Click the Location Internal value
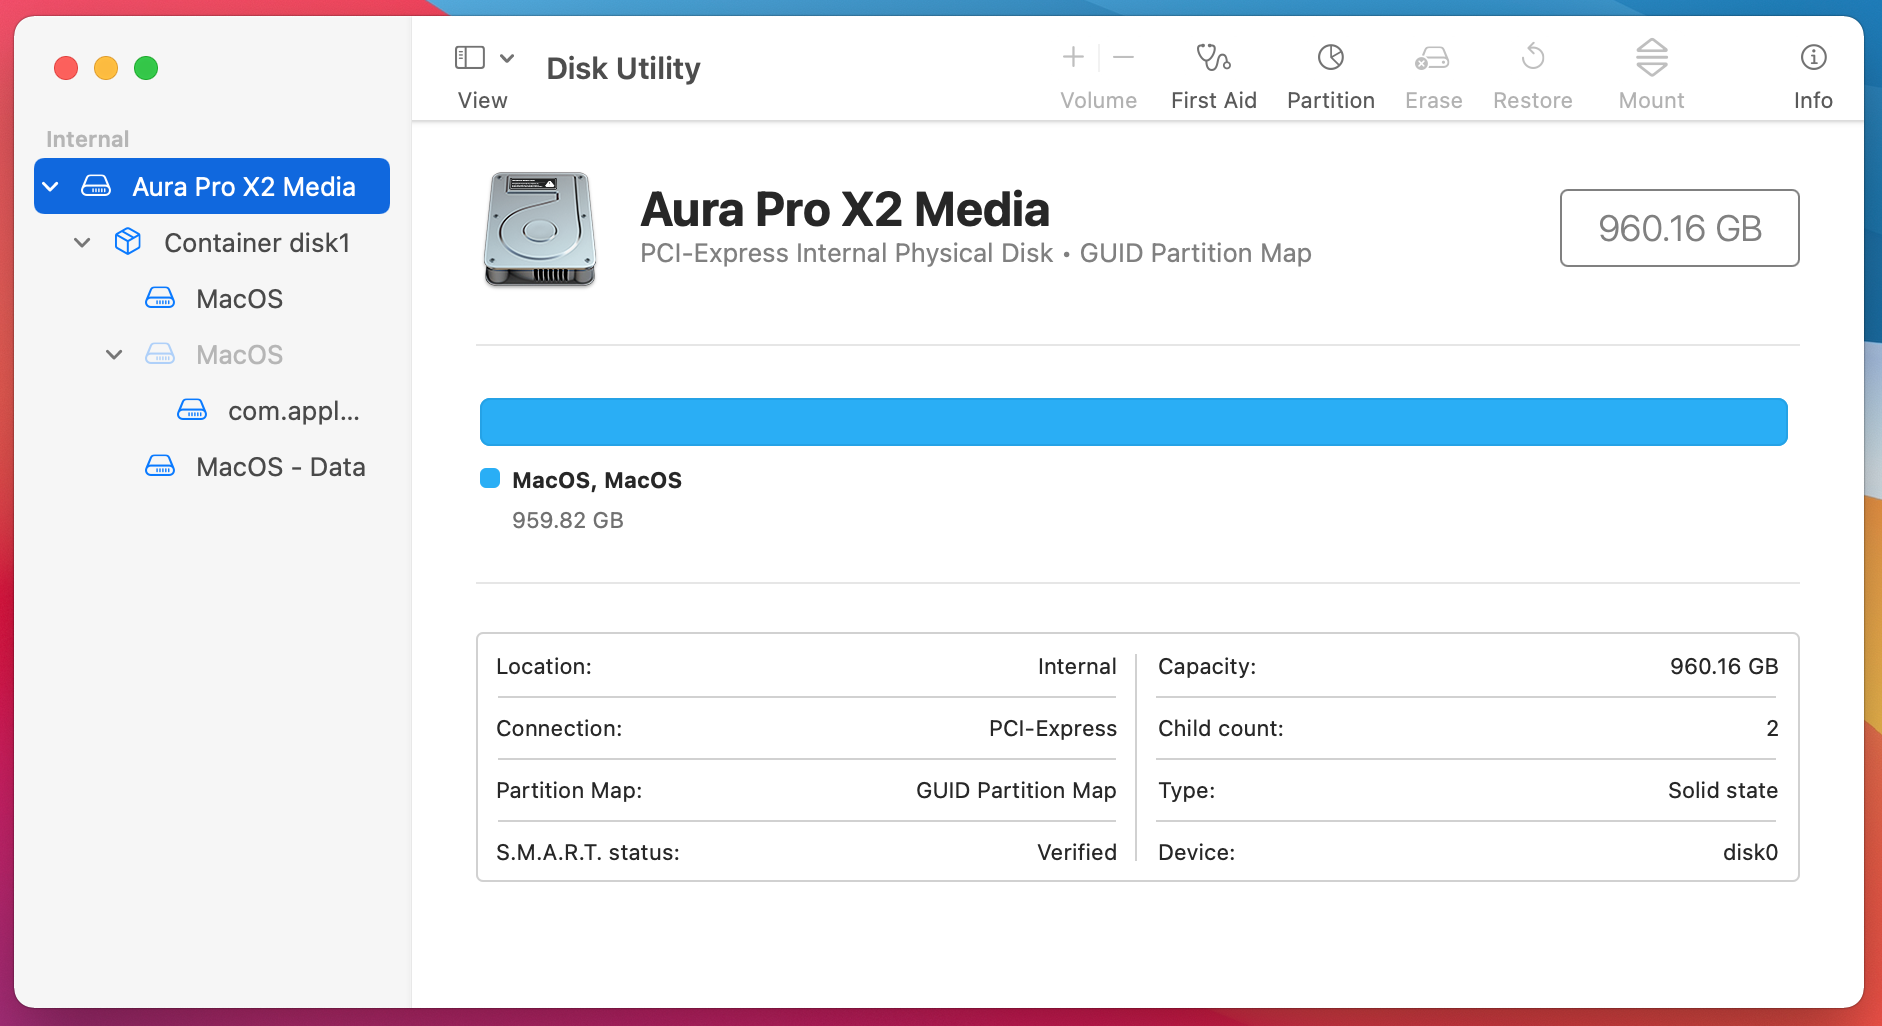The height and width of the screenshot is (1026, 1882). click(1076, 666)
